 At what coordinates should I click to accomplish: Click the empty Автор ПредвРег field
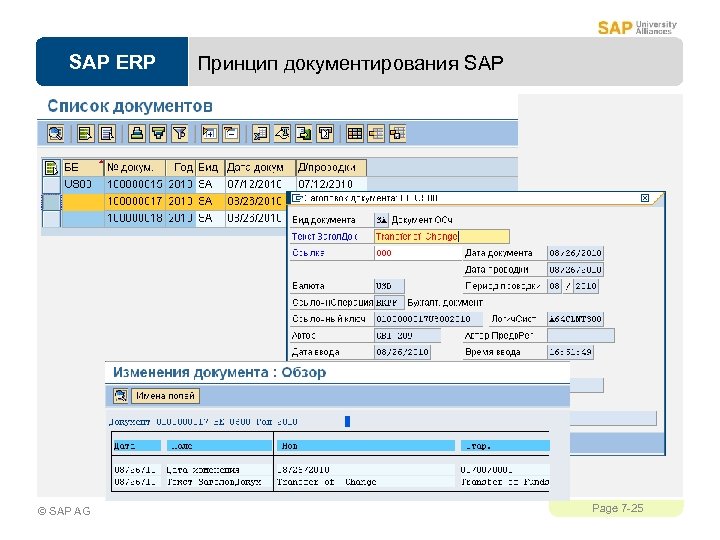click(x=581, y=336)
